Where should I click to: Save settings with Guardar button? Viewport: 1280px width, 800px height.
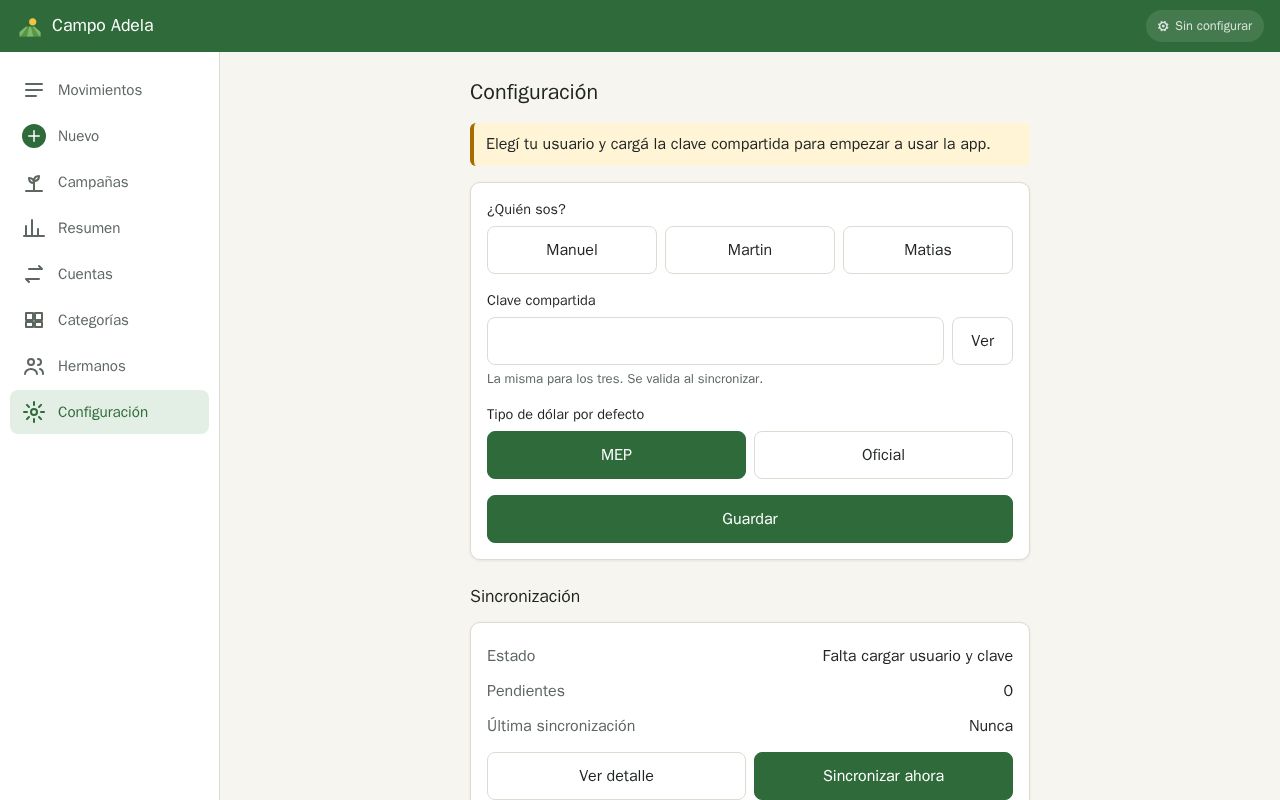pos(750,519)
